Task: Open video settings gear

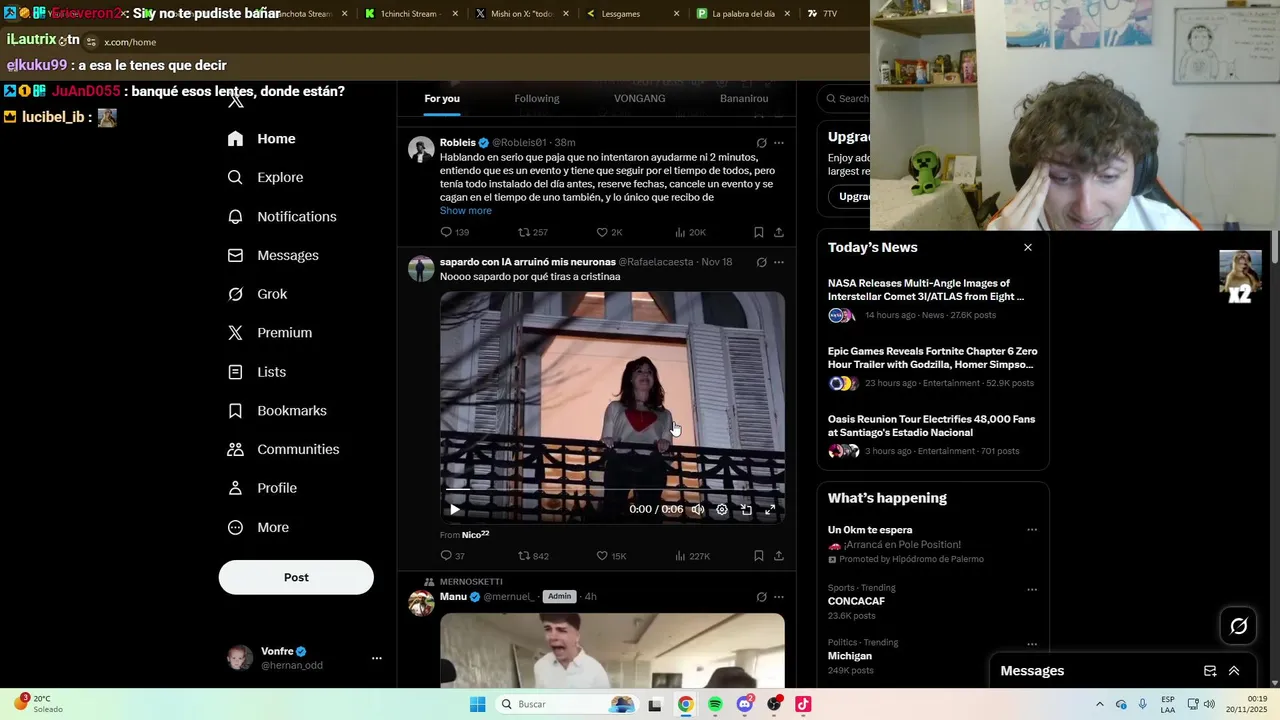Action: [722, 509]
